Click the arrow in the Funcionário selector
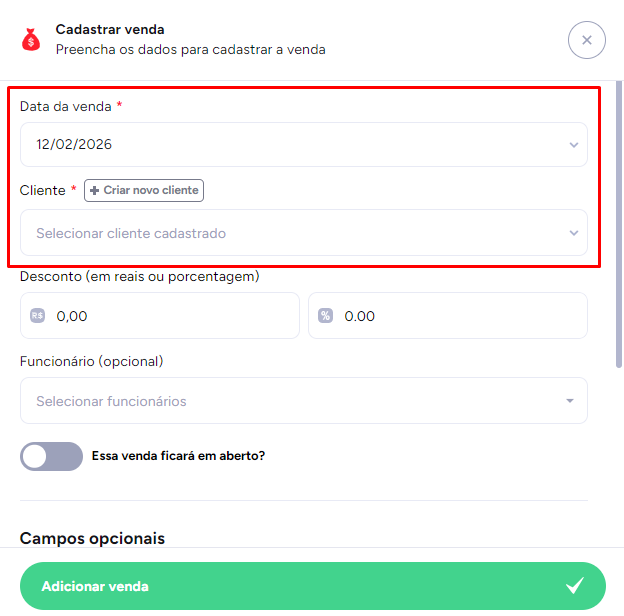 click(x=570, y=401)
